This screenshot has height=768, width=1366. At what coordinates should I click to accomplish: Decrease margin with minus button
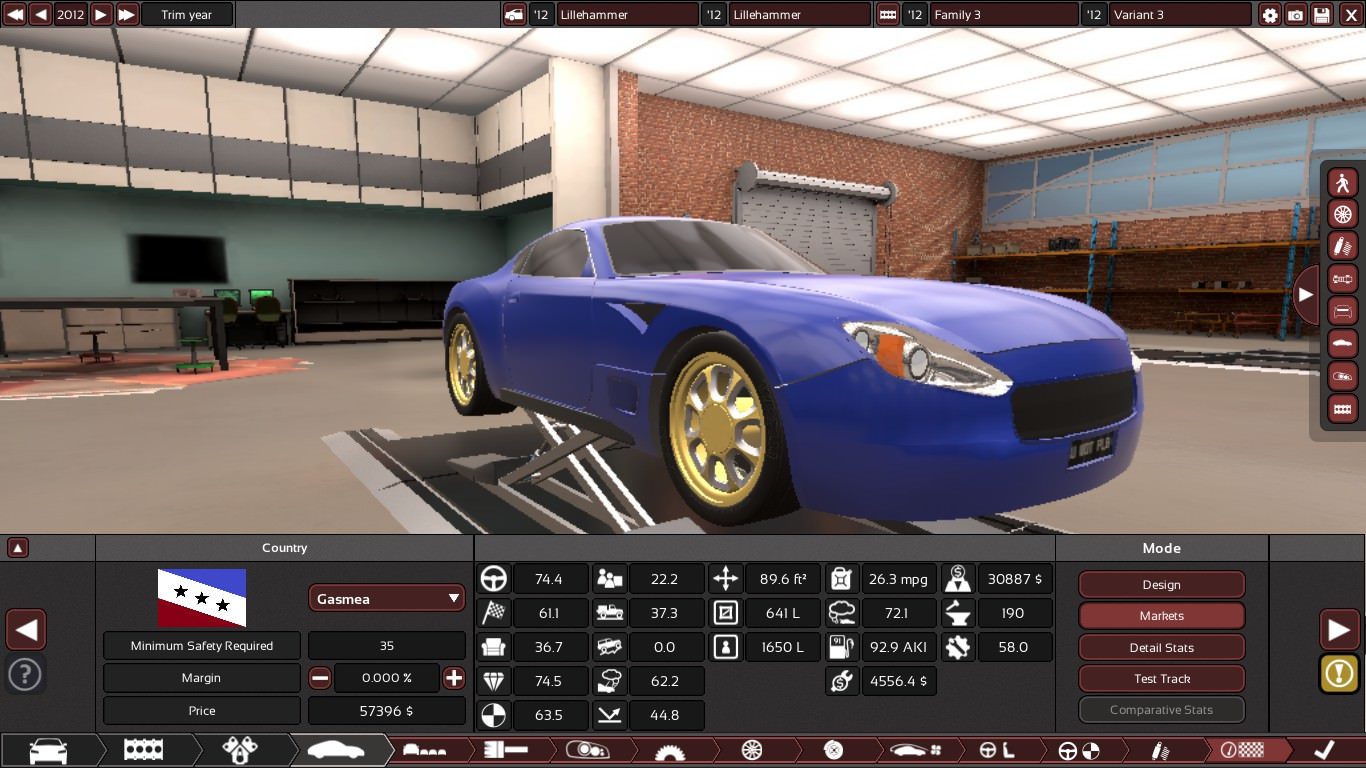(320, 678)
